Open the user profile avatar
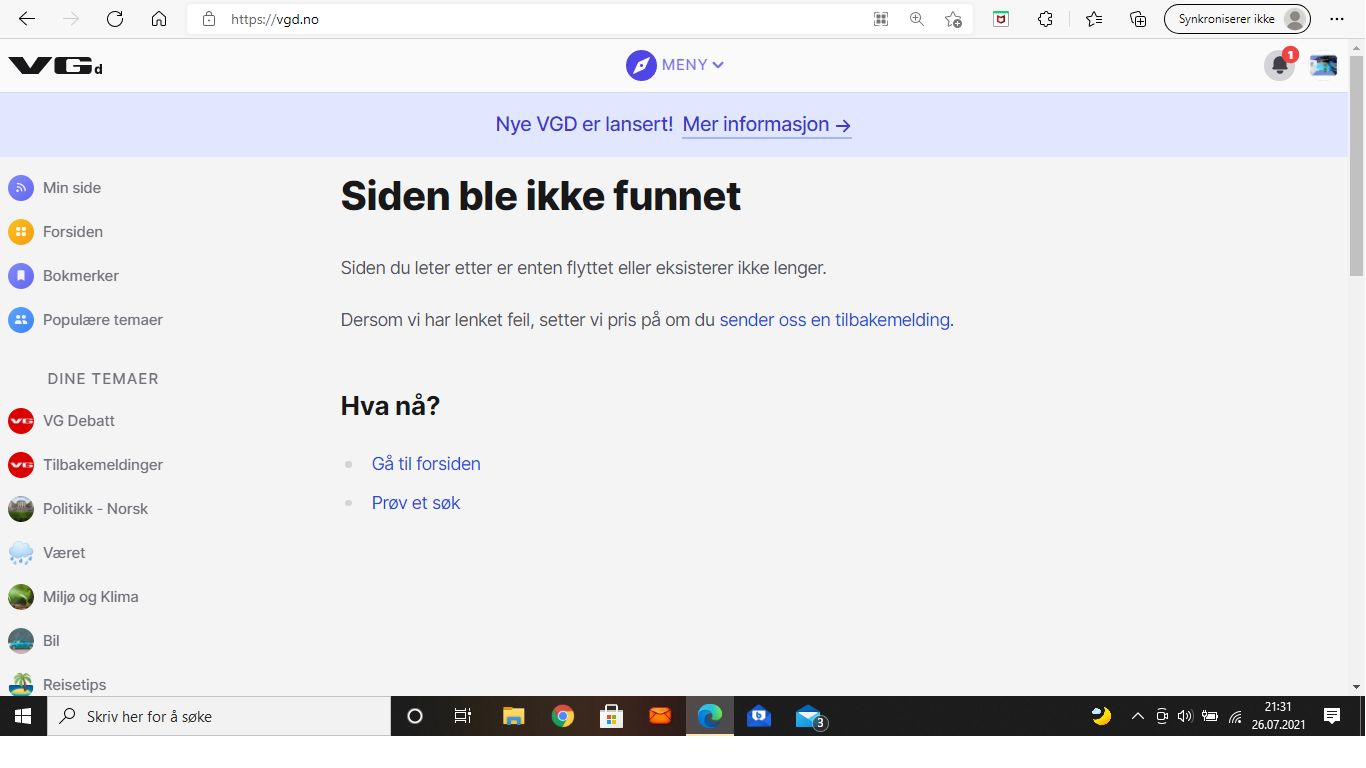The image size is (1366, 768). [x=1323, y=66]
